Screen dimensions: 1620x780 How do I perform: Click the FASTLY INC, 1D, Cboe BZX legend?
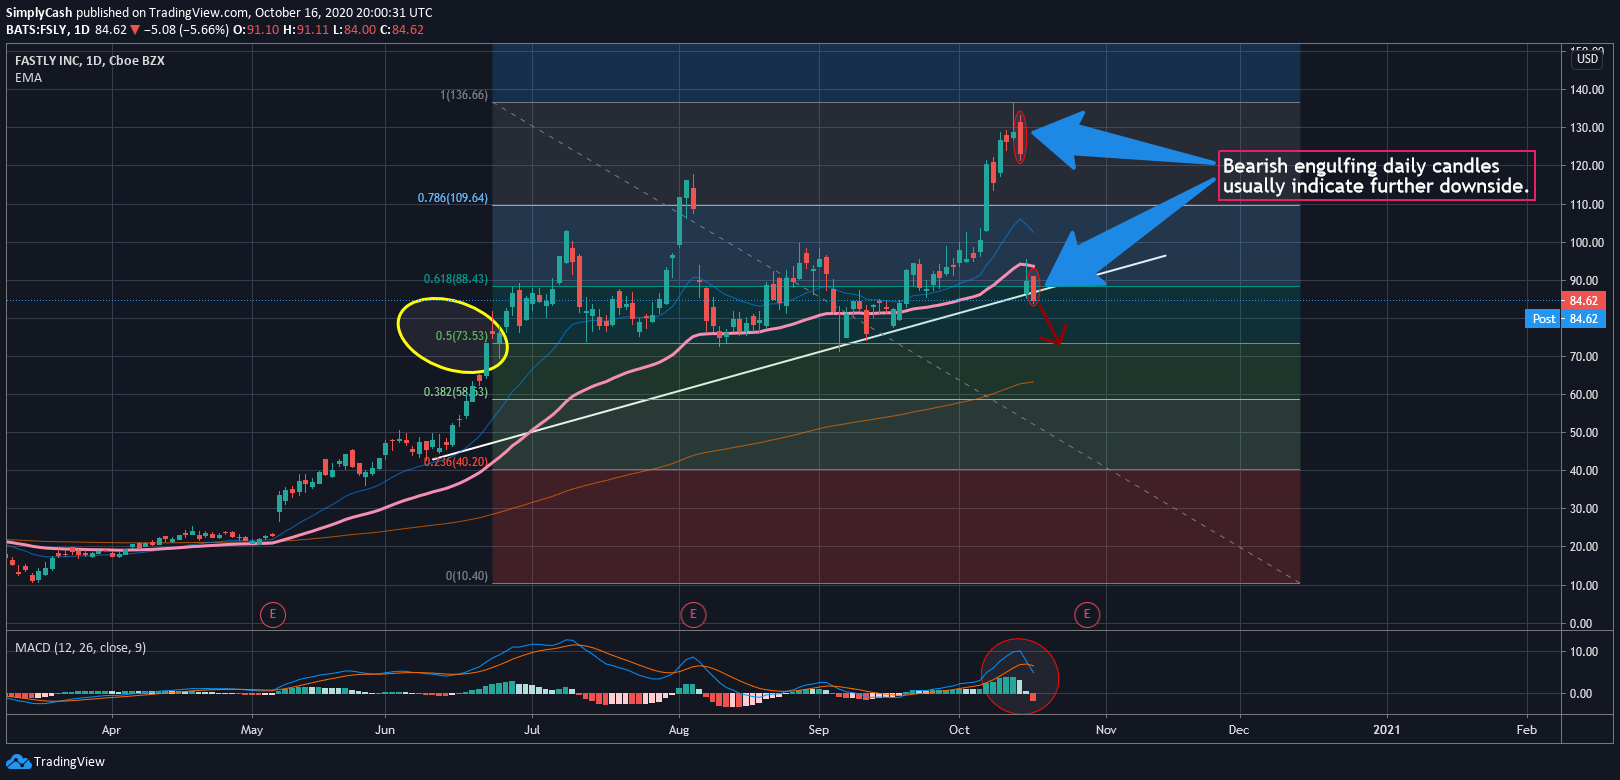pos(90,61)
